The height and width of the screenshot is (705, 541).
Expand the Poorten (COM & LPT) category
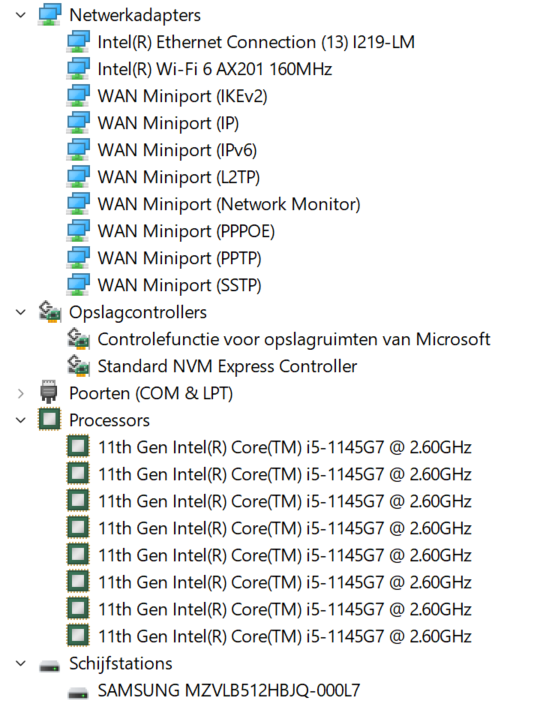tap(21, 393)
